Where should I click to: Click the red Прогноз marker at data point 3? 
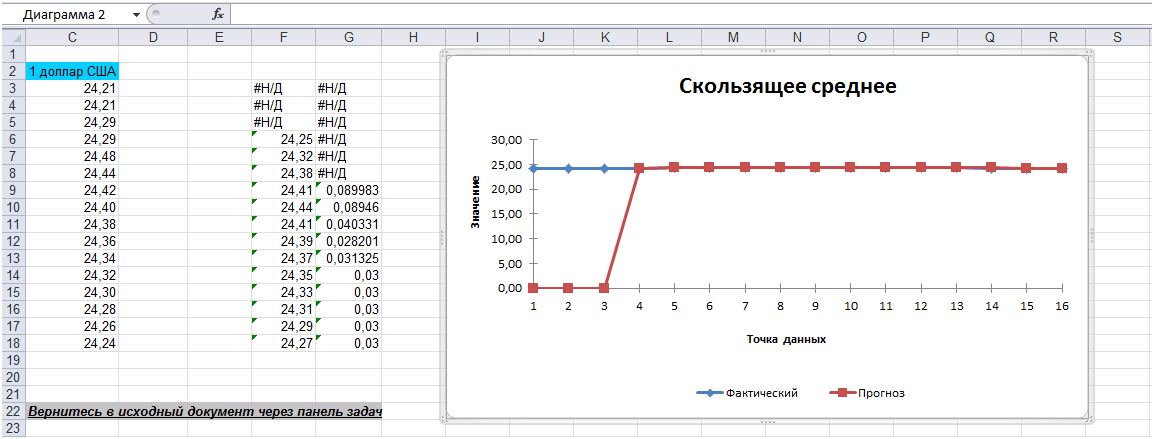(x=603, y=288)
